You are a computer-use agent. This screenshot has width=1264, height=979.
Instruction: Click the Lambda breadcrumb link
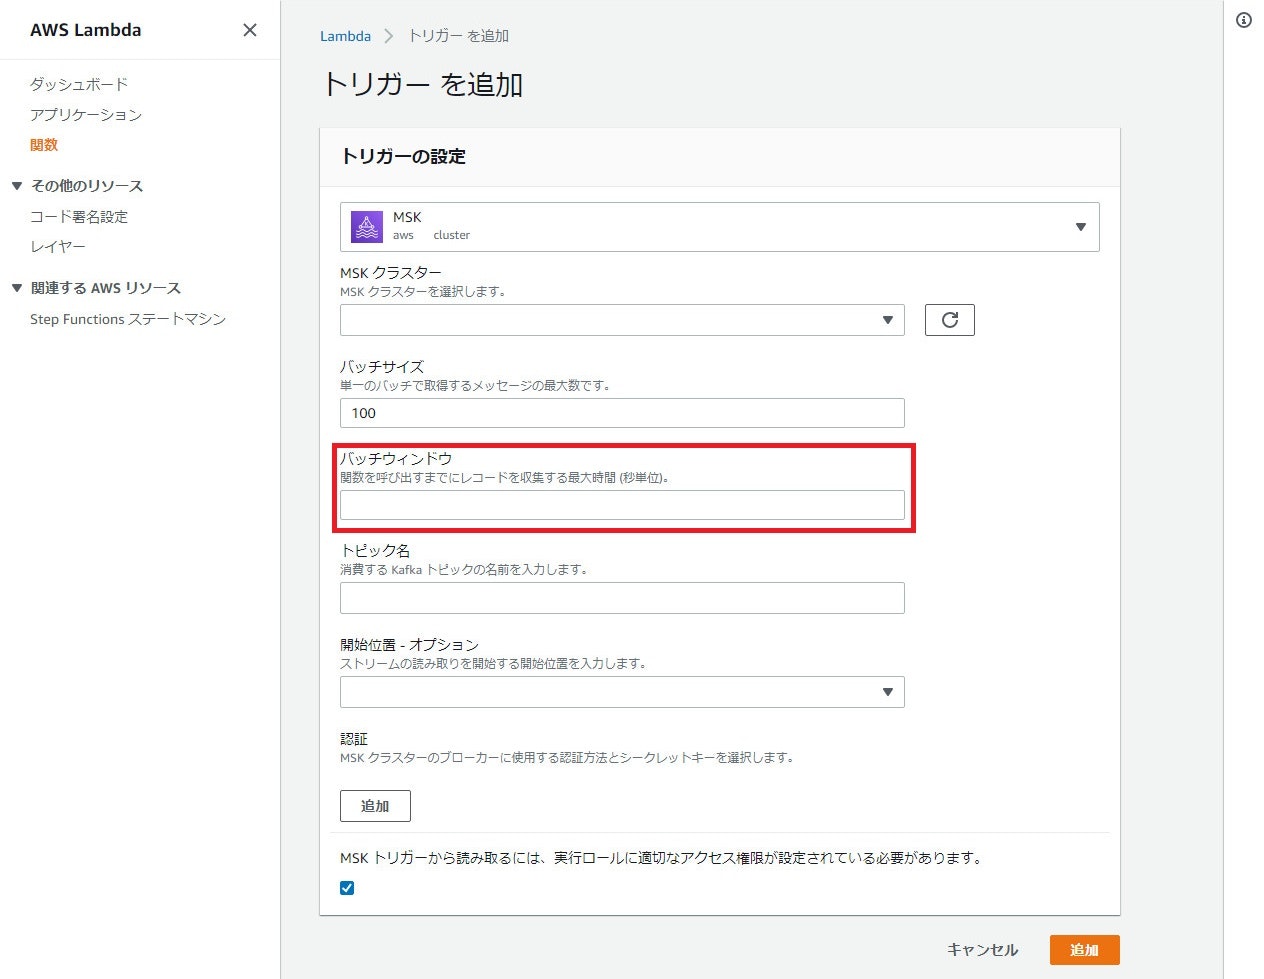(x=345, y=36)
